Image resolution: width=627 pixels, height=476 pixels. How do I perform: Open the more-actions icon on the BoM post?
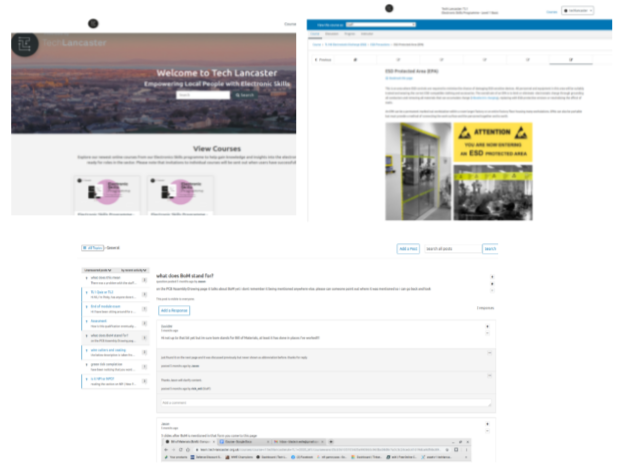point(492,291)
